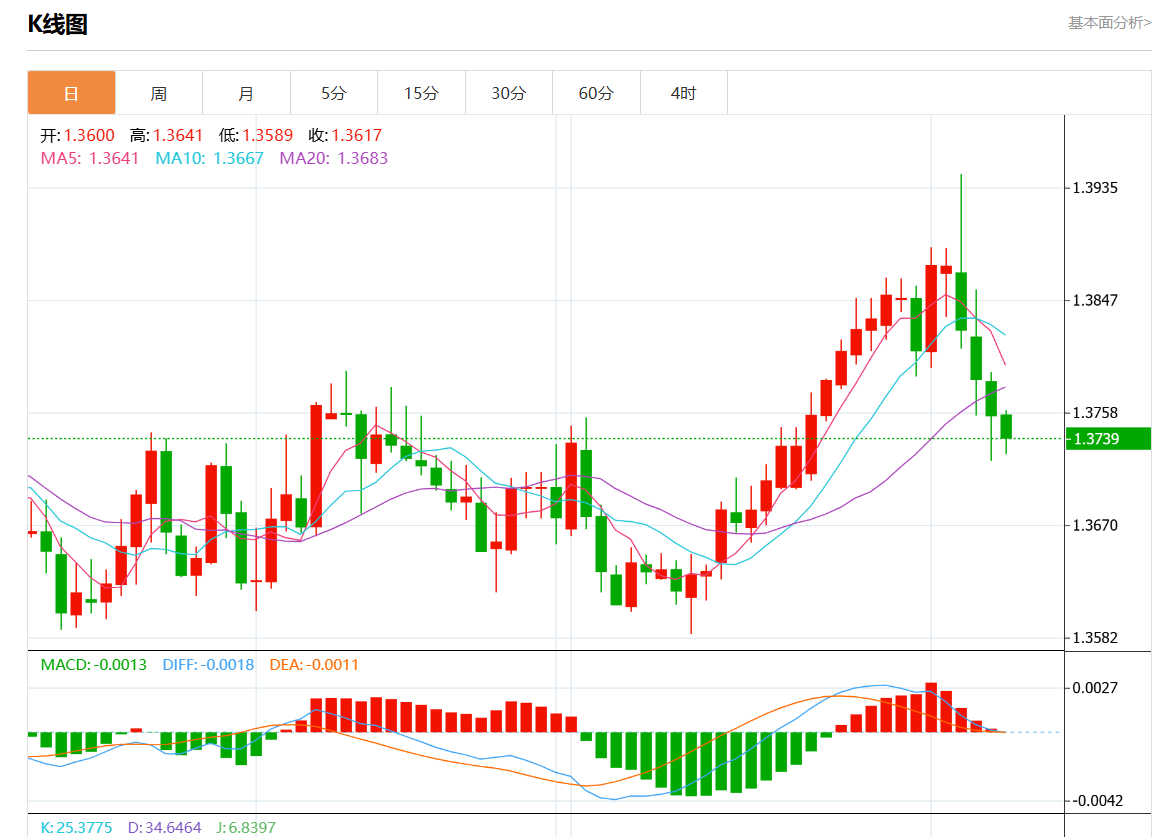
Task: Click the 高: 1.3641 high value
Action: click(x=166, y=135)
